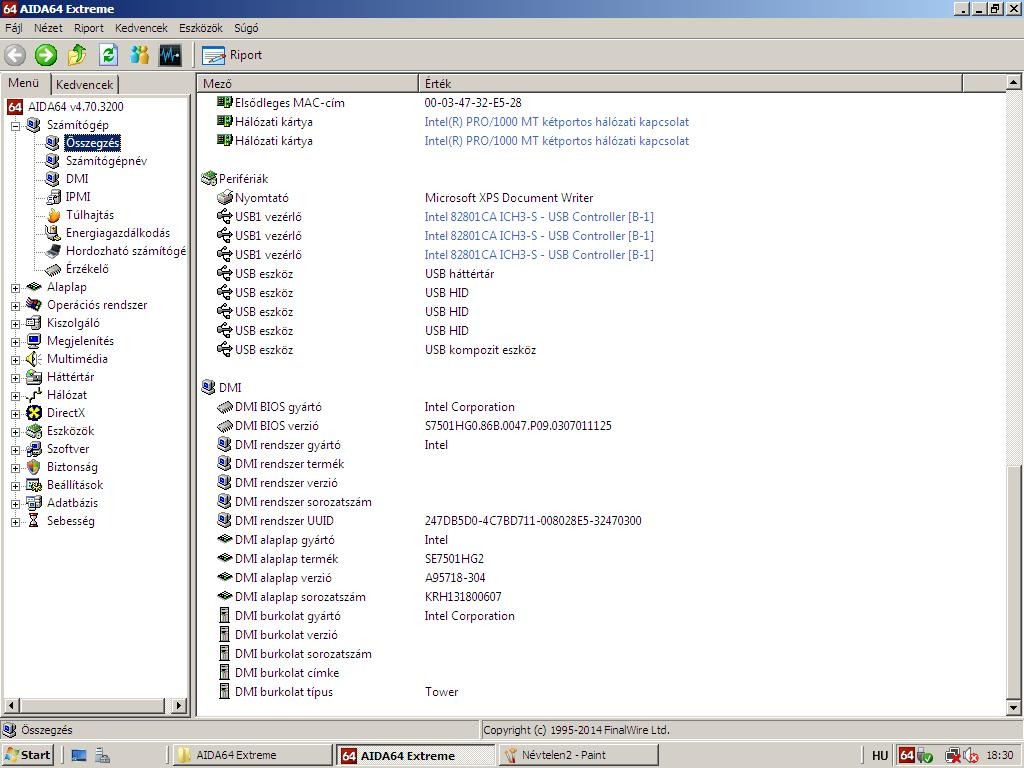Open the Kedvencek menu
This screenshot has width=1024, height=768.
click(142, 28)
